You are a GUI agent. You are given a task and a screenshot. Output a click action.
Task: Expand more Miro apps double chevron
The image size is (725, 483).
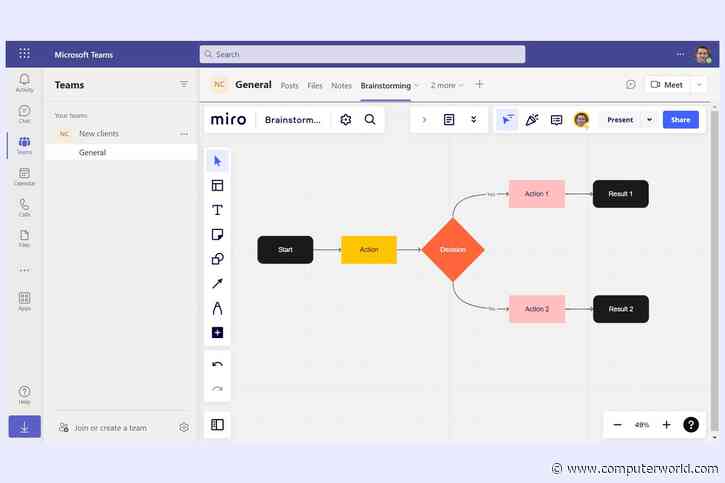click(x=474, y=120)
